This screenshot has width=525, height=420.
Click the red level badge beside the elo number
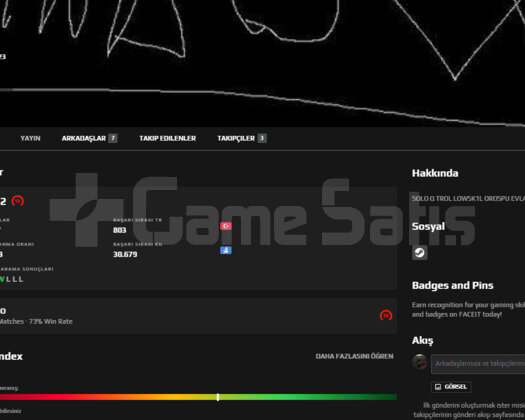[x=18, y=201]
